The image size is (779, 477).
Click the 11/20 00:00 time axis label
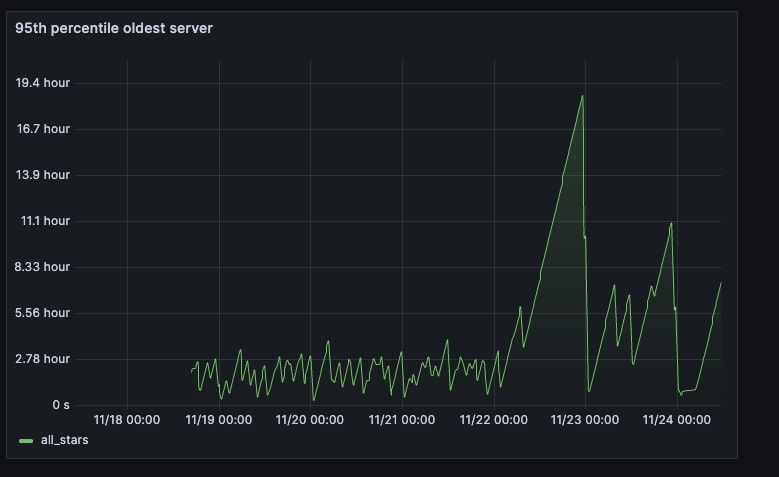(310, 420)
